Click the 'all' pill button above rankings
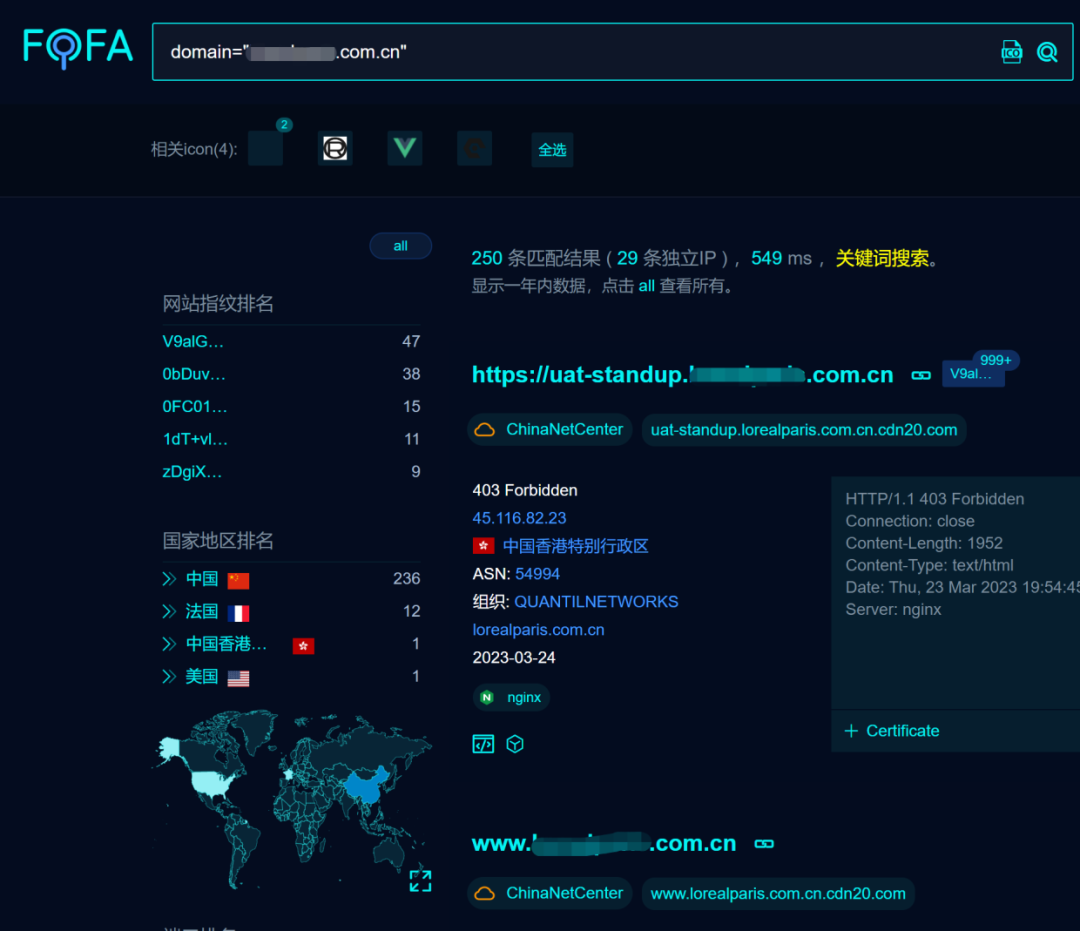 pyautogui.click(x=401, y=246)
